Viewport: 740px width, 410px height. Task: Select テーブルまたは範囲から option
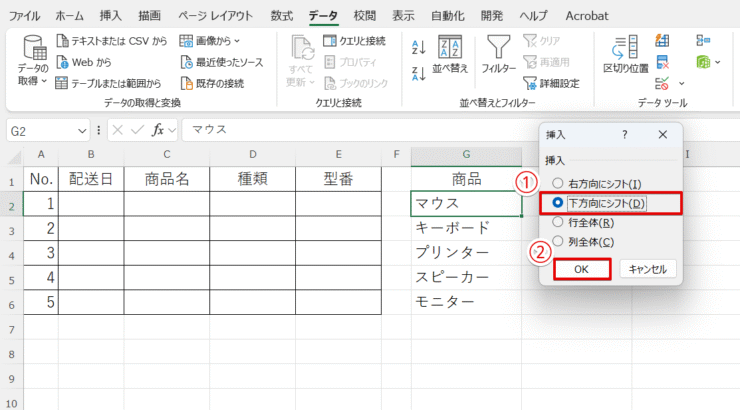click(x=109, y=84)
